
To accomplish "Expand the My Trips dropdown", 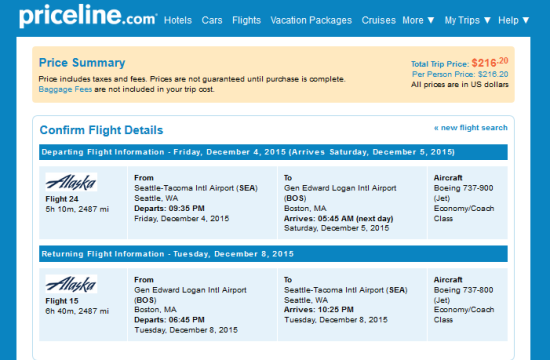I will (x=467, y=20).
